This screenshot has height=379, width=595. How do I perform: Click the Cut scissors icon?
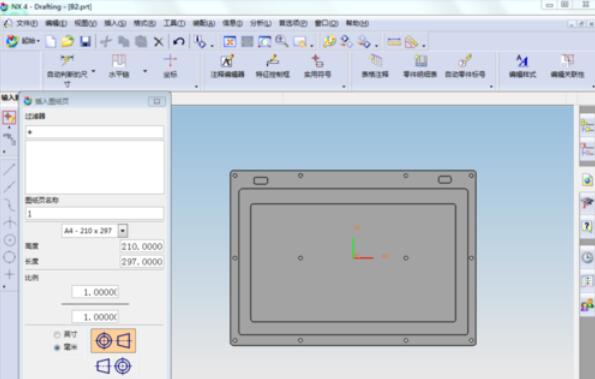click(106, 41)
